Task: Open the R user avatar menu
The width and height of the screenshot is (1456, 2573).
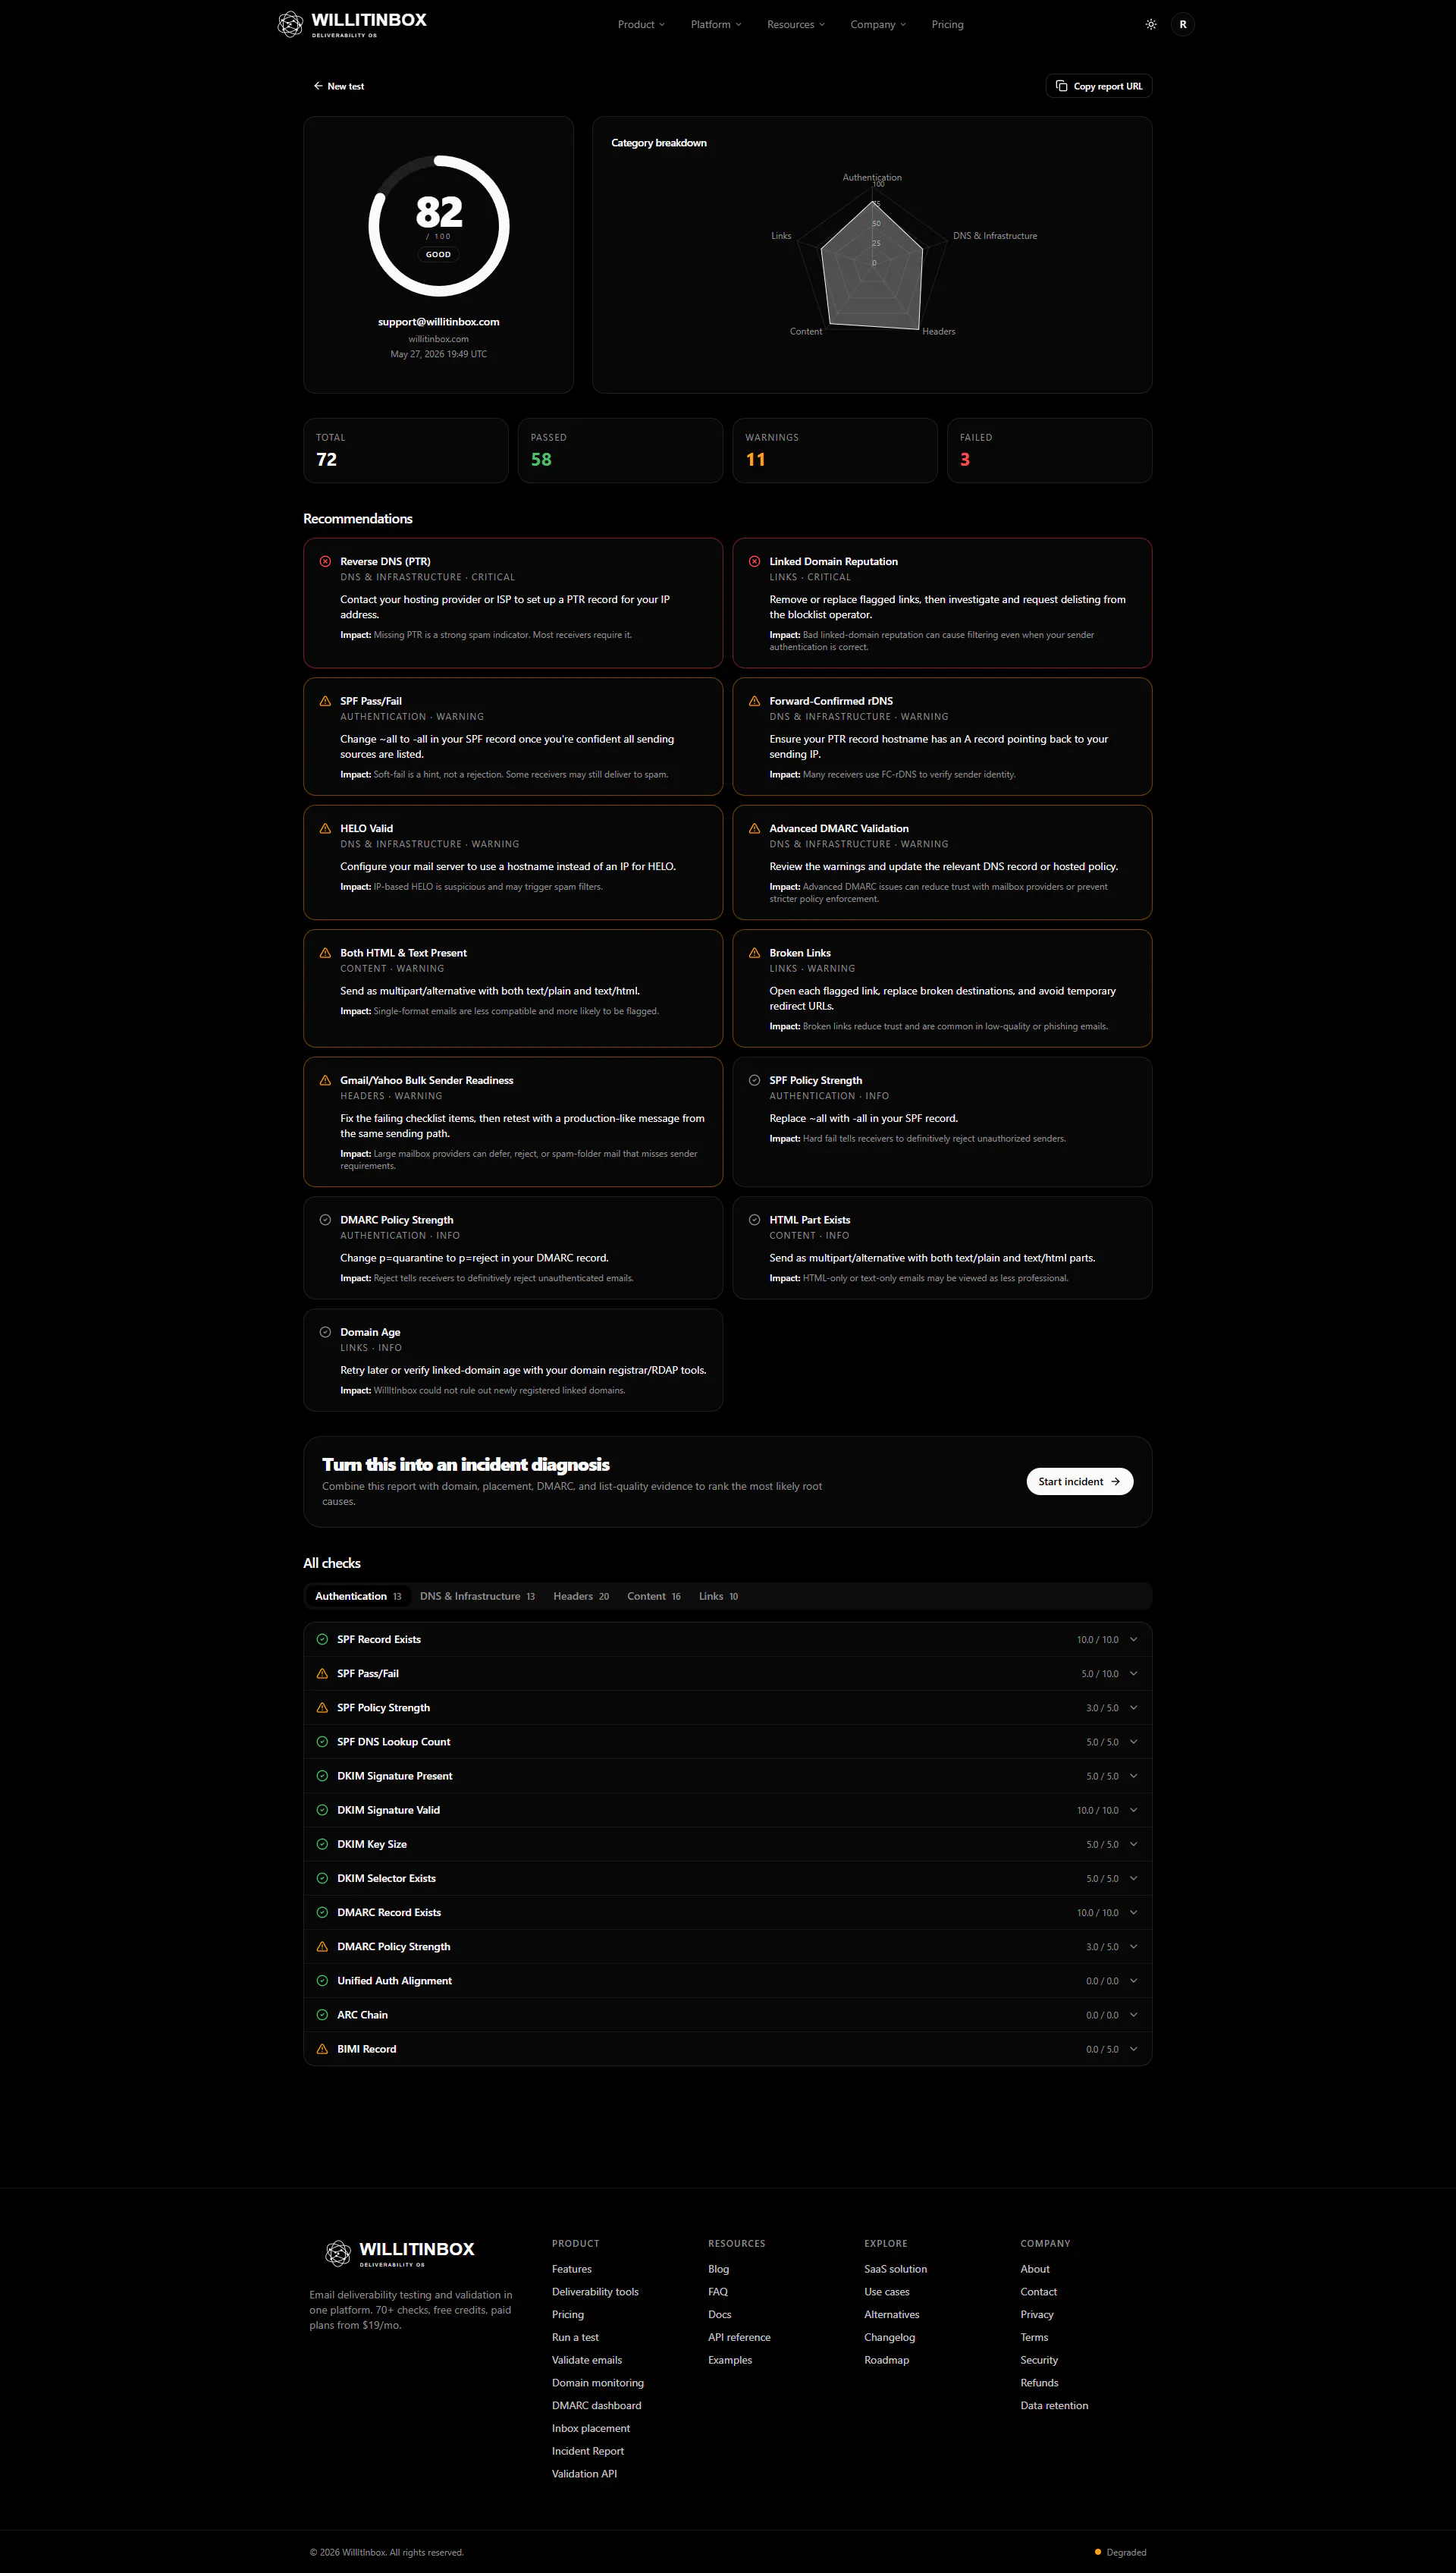Action: click(1183, 24)
